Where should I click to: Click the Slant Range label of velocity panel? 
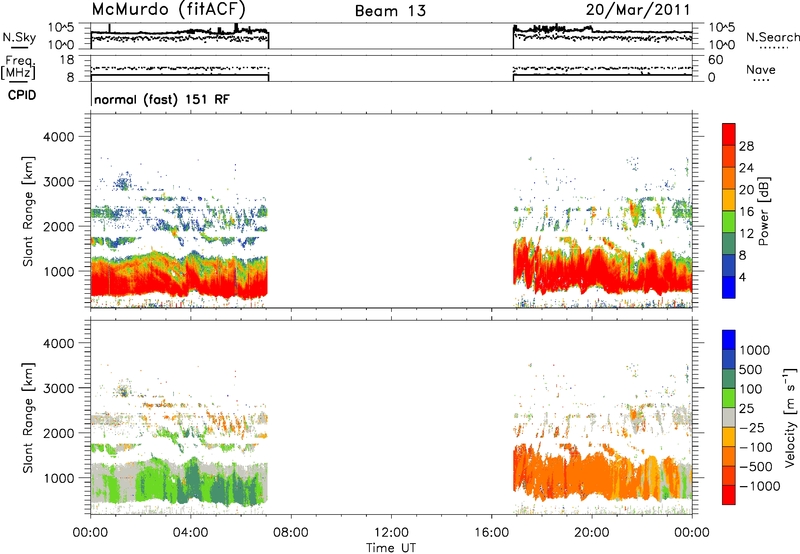coord(28,417)
